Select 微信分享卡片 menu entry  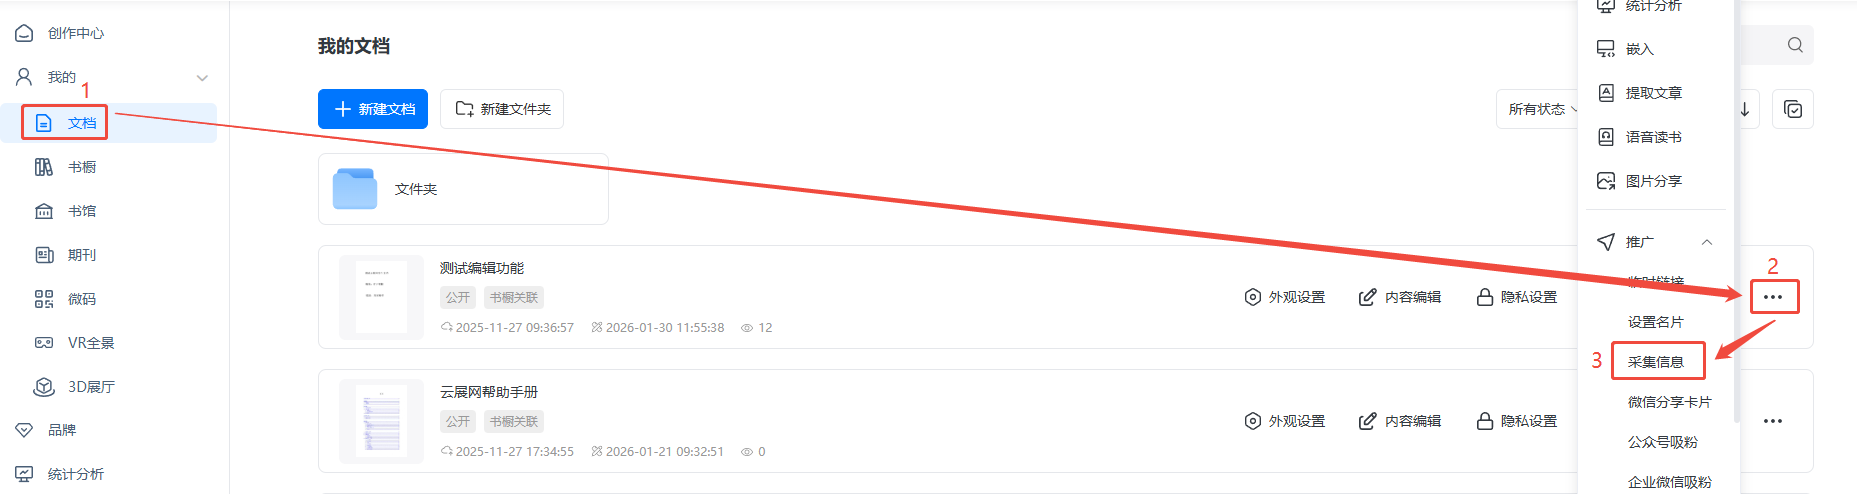[x=1669, y=402]
